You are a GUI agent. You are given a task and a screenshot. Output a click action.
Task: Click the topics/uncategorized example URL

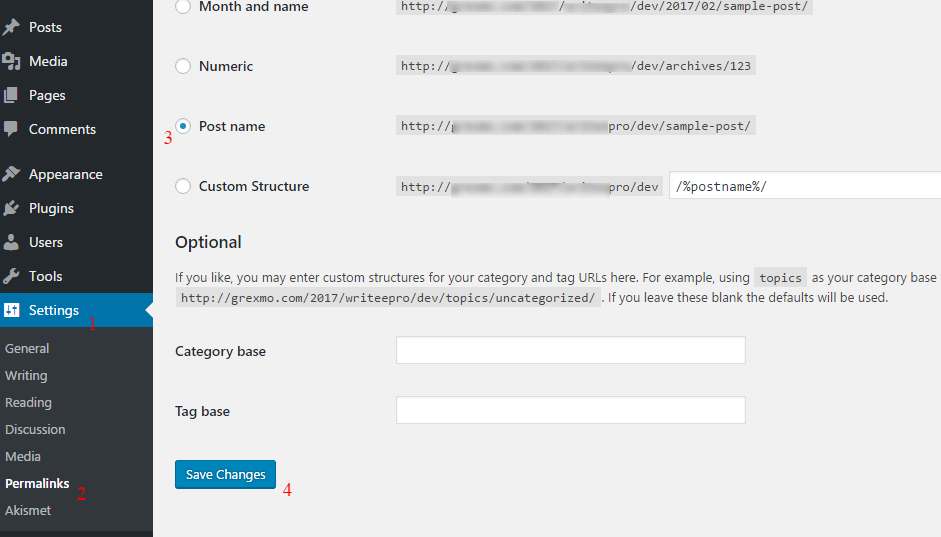tap(388, 298)
